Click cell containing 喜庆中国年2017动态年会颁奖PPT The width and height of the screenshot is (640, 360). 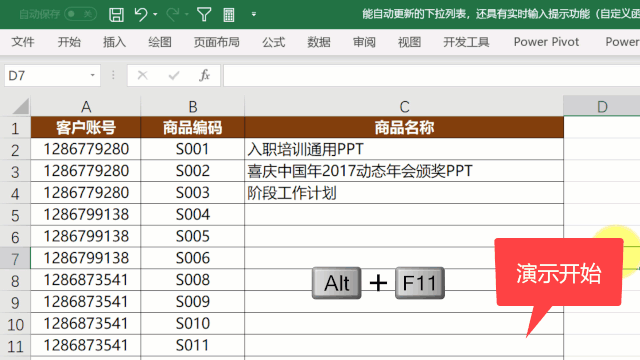(404, 171)
